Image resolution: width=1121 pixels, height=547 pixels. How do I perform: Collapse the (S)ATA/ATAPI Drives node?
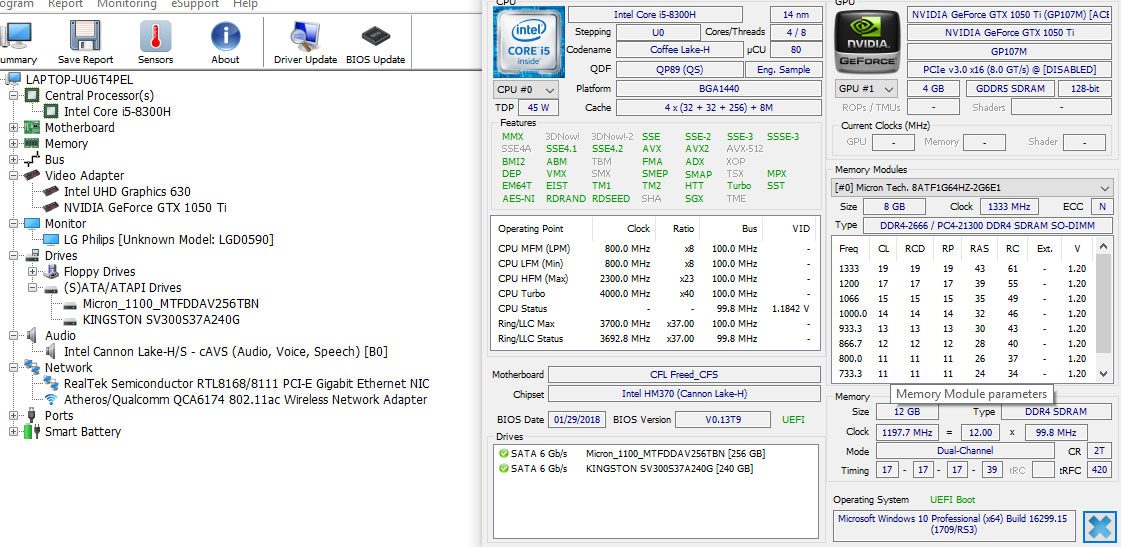(32, 287)
